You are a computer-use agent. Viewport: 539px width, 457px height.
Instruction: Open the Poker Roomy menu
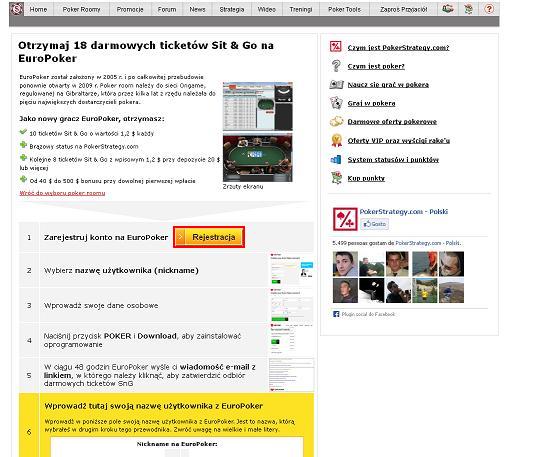point(81,10)
